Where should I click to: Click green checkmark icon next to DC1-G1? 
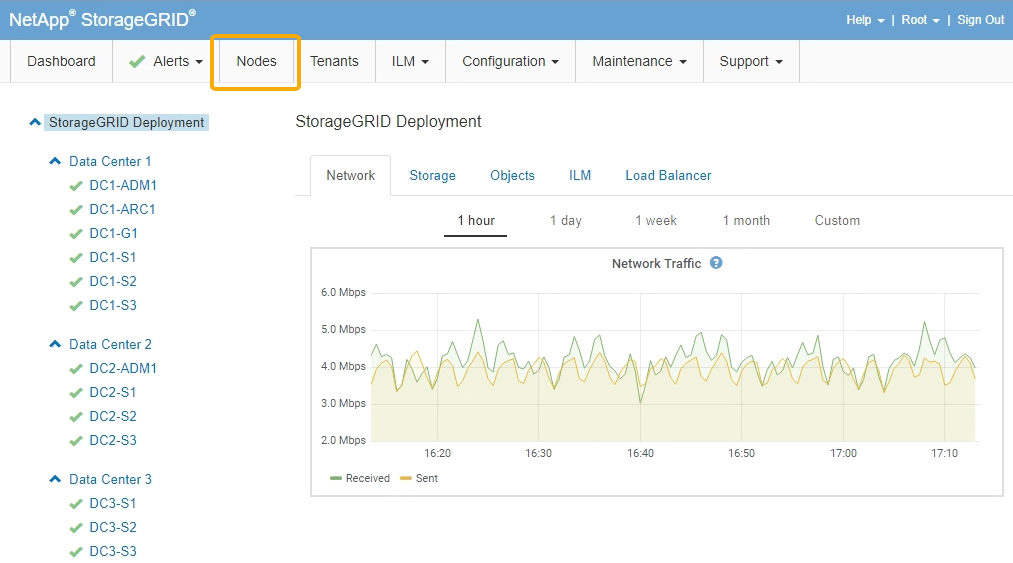click(75, 234)
